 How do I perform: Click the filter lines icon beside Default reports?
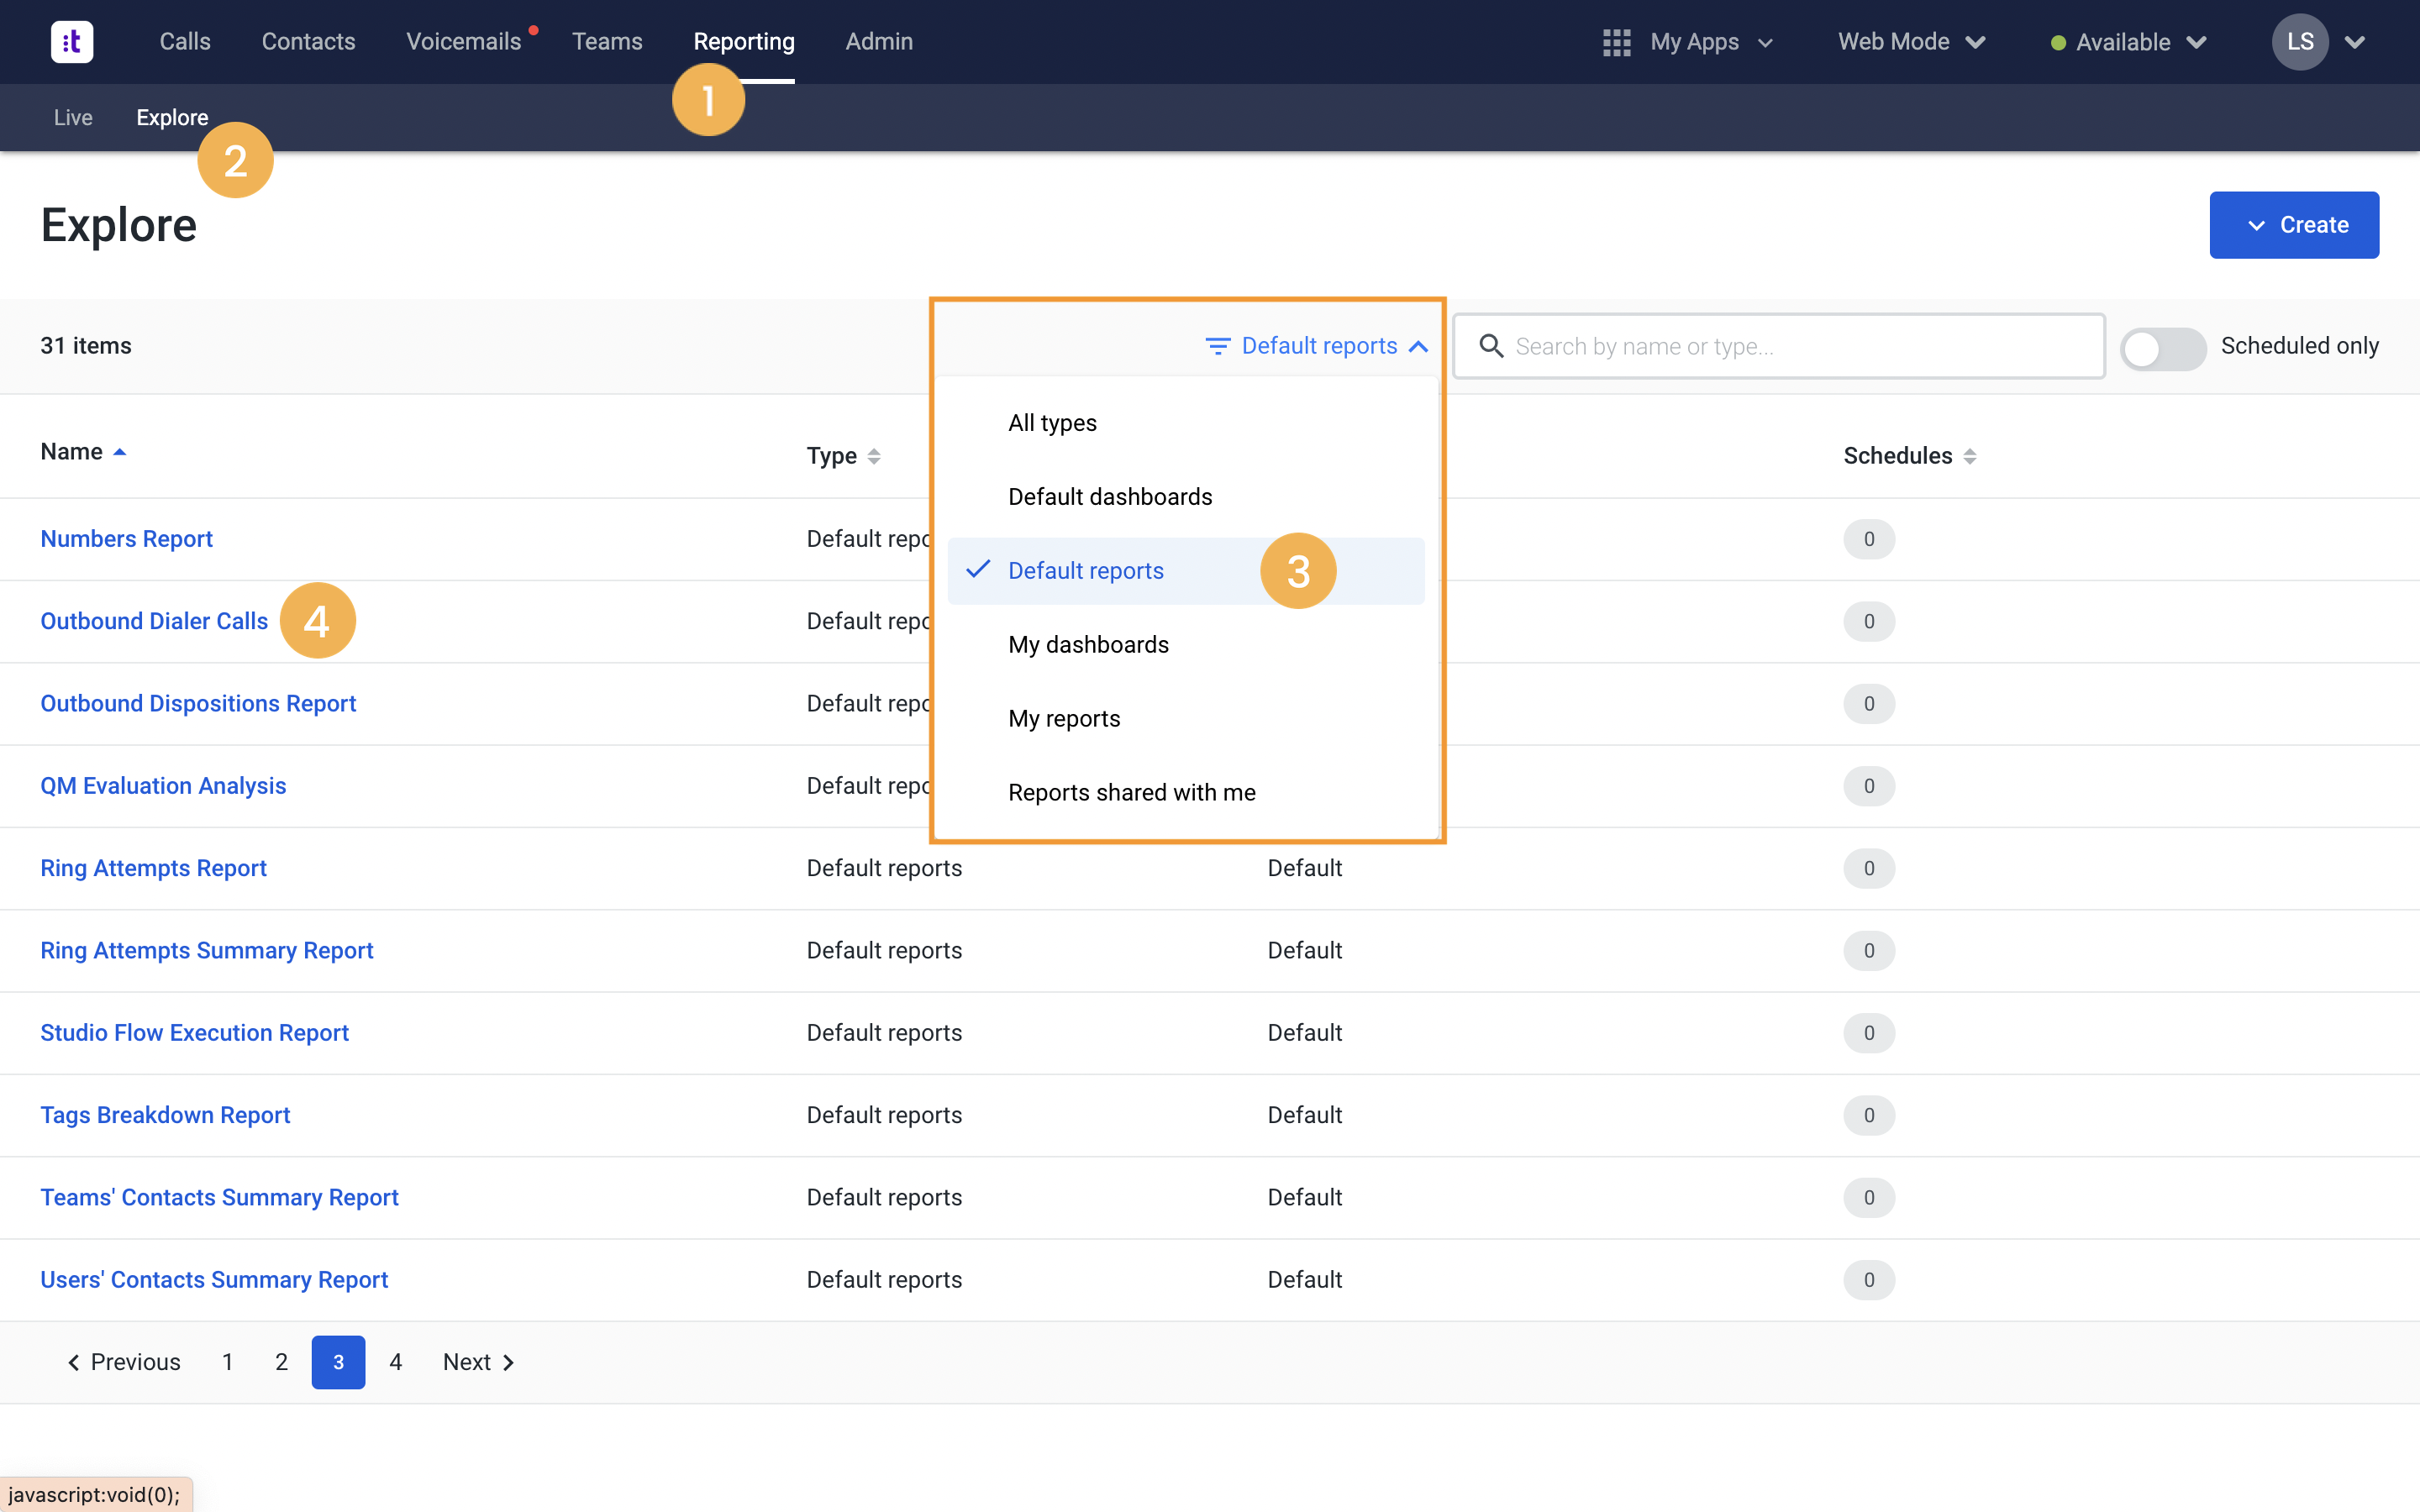1217,346
